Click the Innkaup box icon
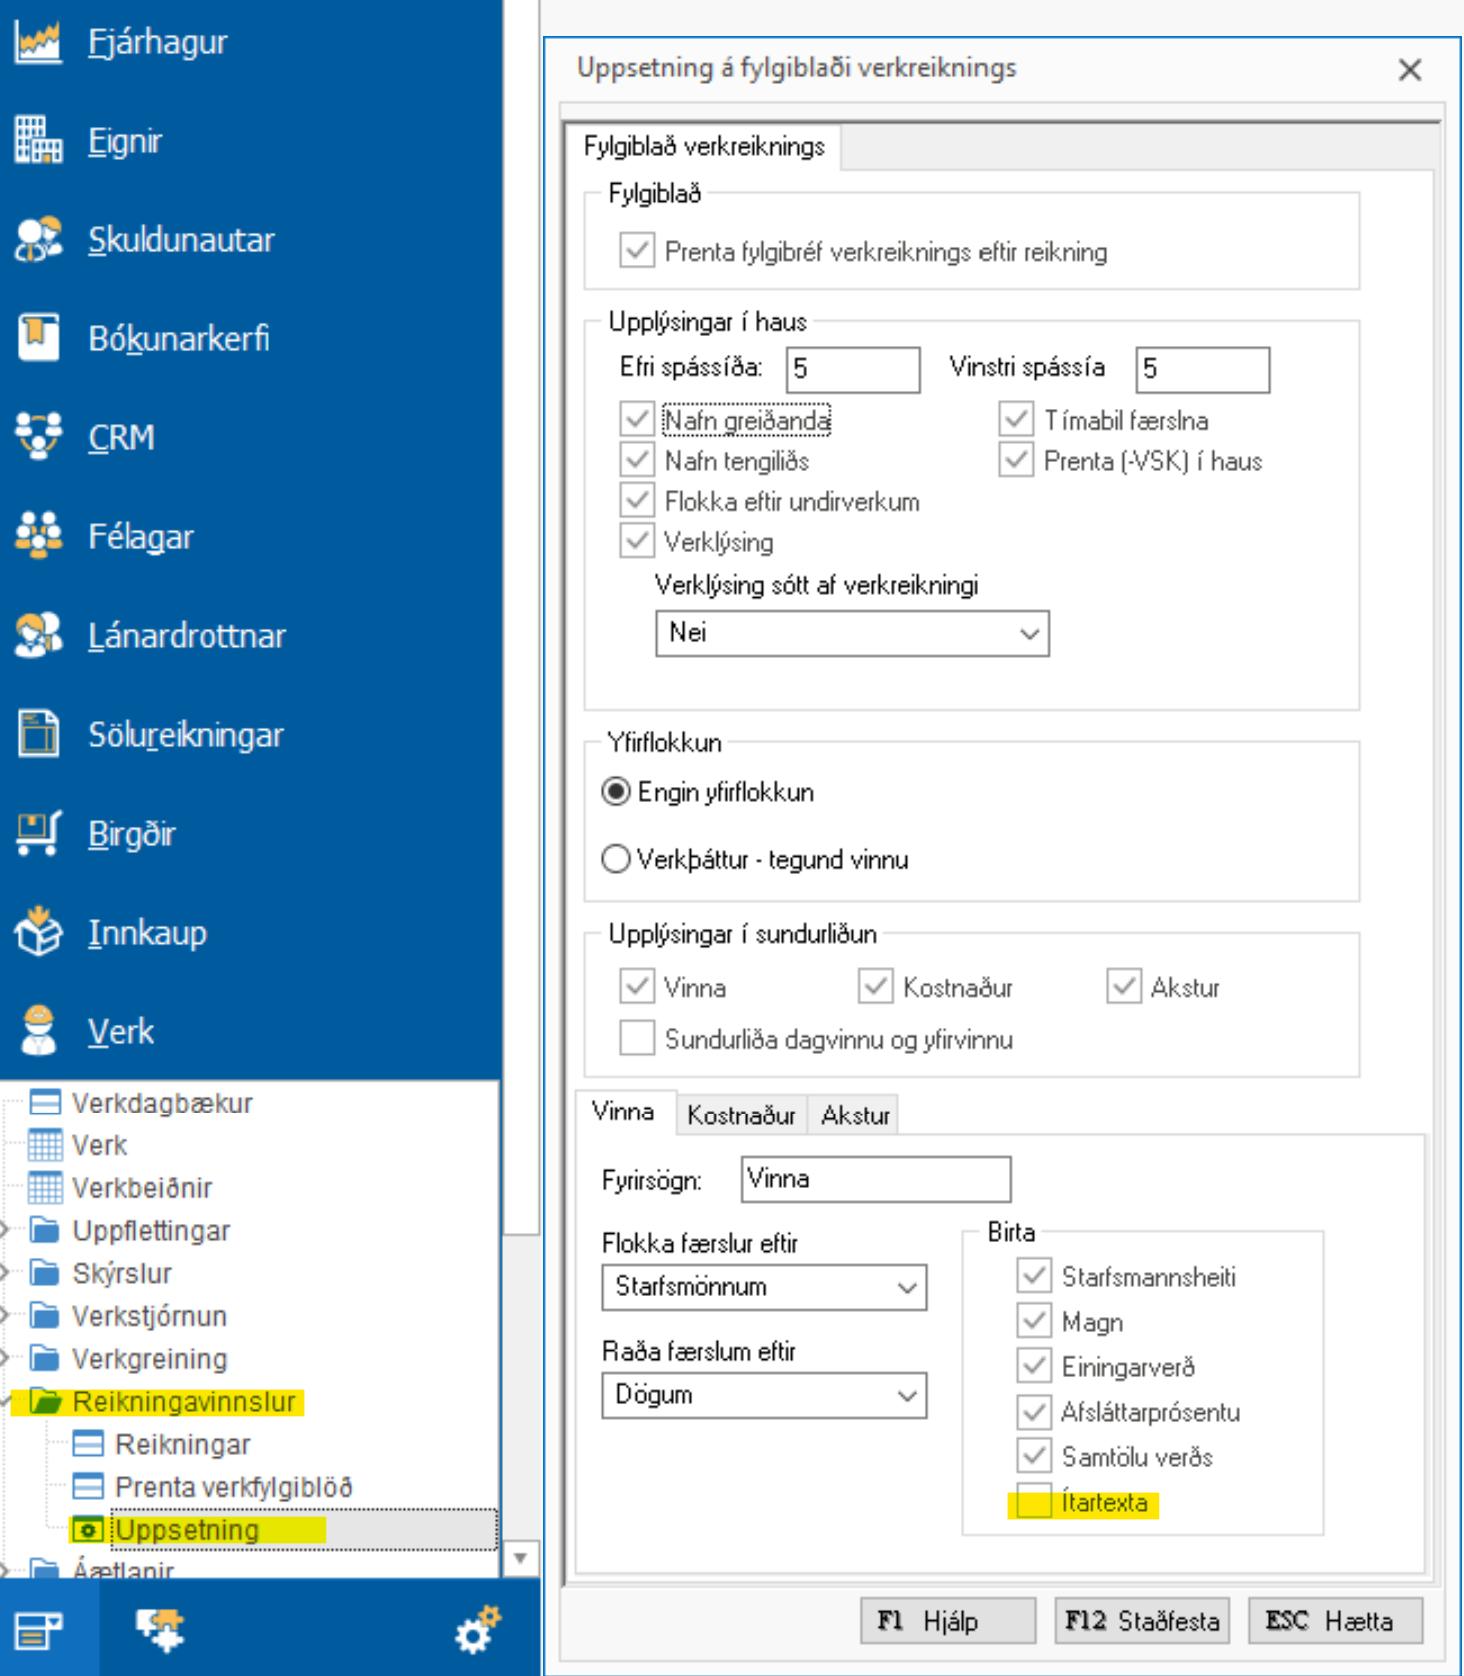Image resolution: width=1464 pixels, height=1676 pixels. (38, 932)
